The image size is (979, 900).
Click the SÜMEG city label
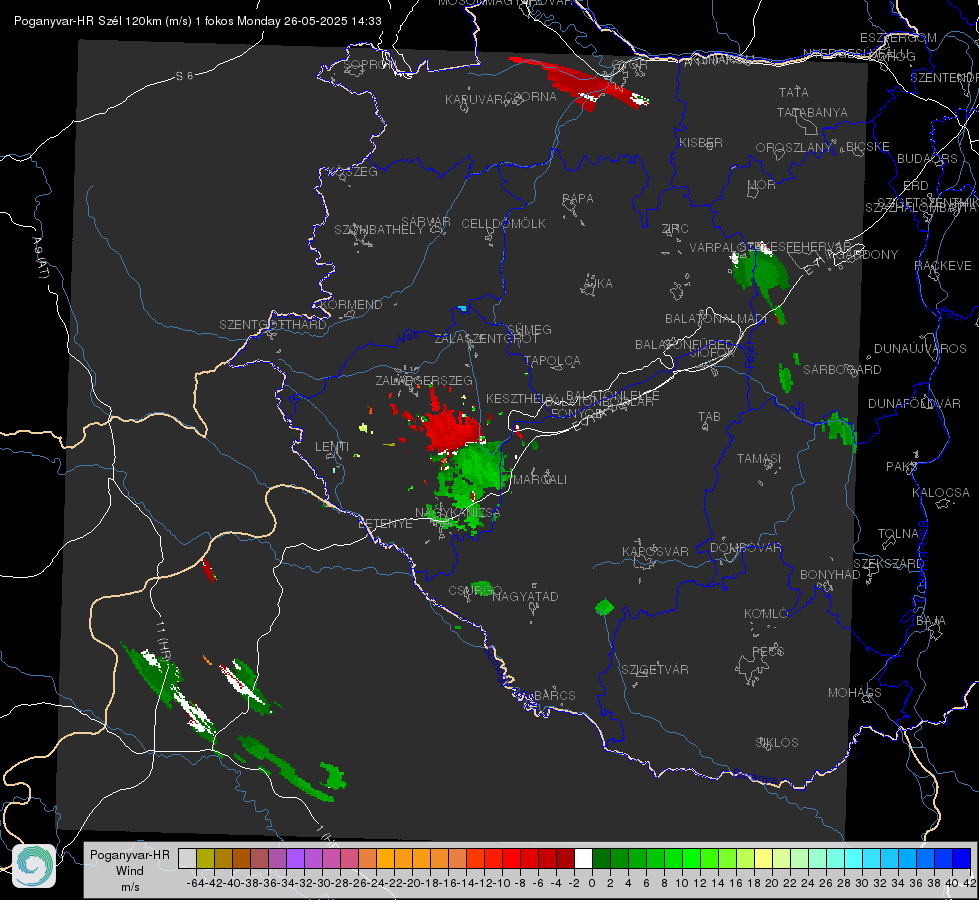click(x=529, y=330)
